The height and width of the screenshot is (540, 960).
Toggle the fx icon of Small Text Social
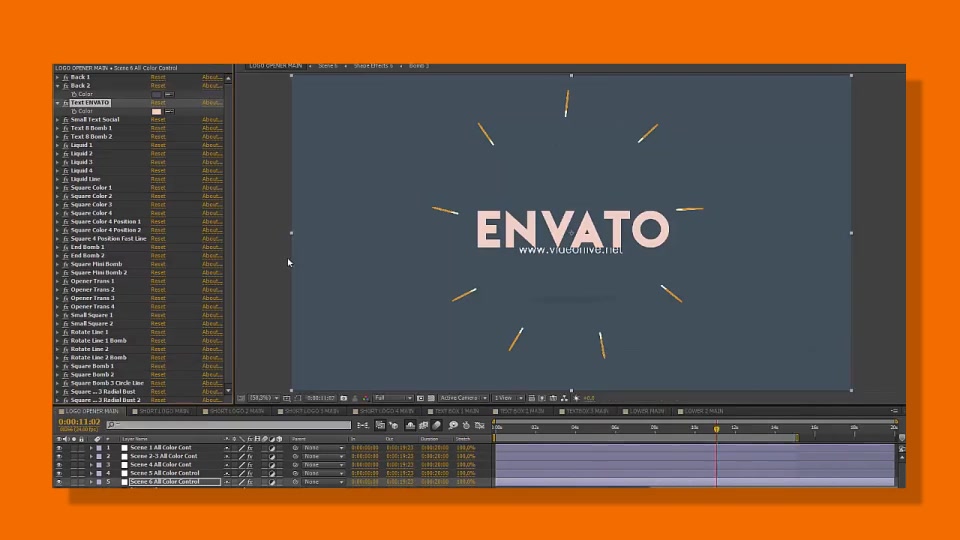click(x=66, y=120)
